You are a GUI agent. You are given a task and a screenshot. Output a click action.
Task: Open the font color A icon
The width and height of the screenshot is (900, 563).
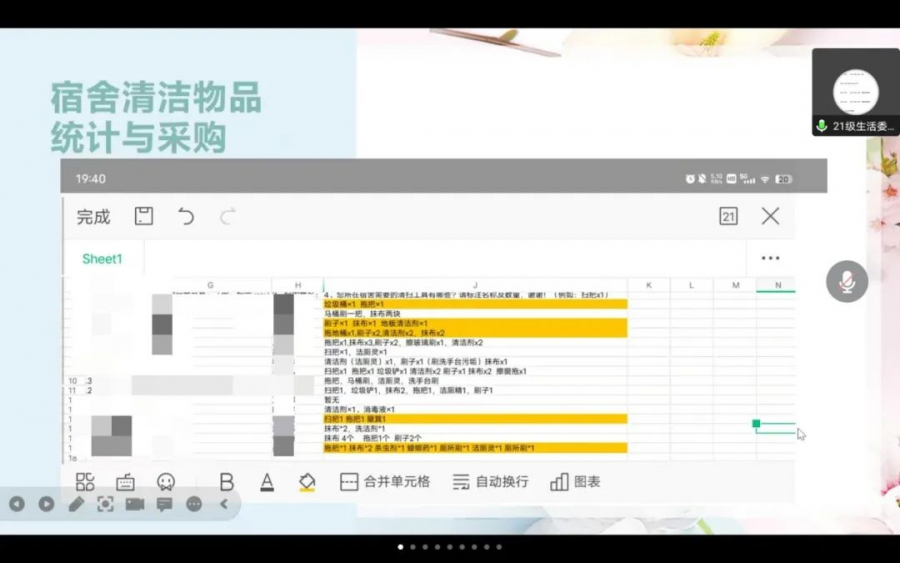(x=267, y=482)
